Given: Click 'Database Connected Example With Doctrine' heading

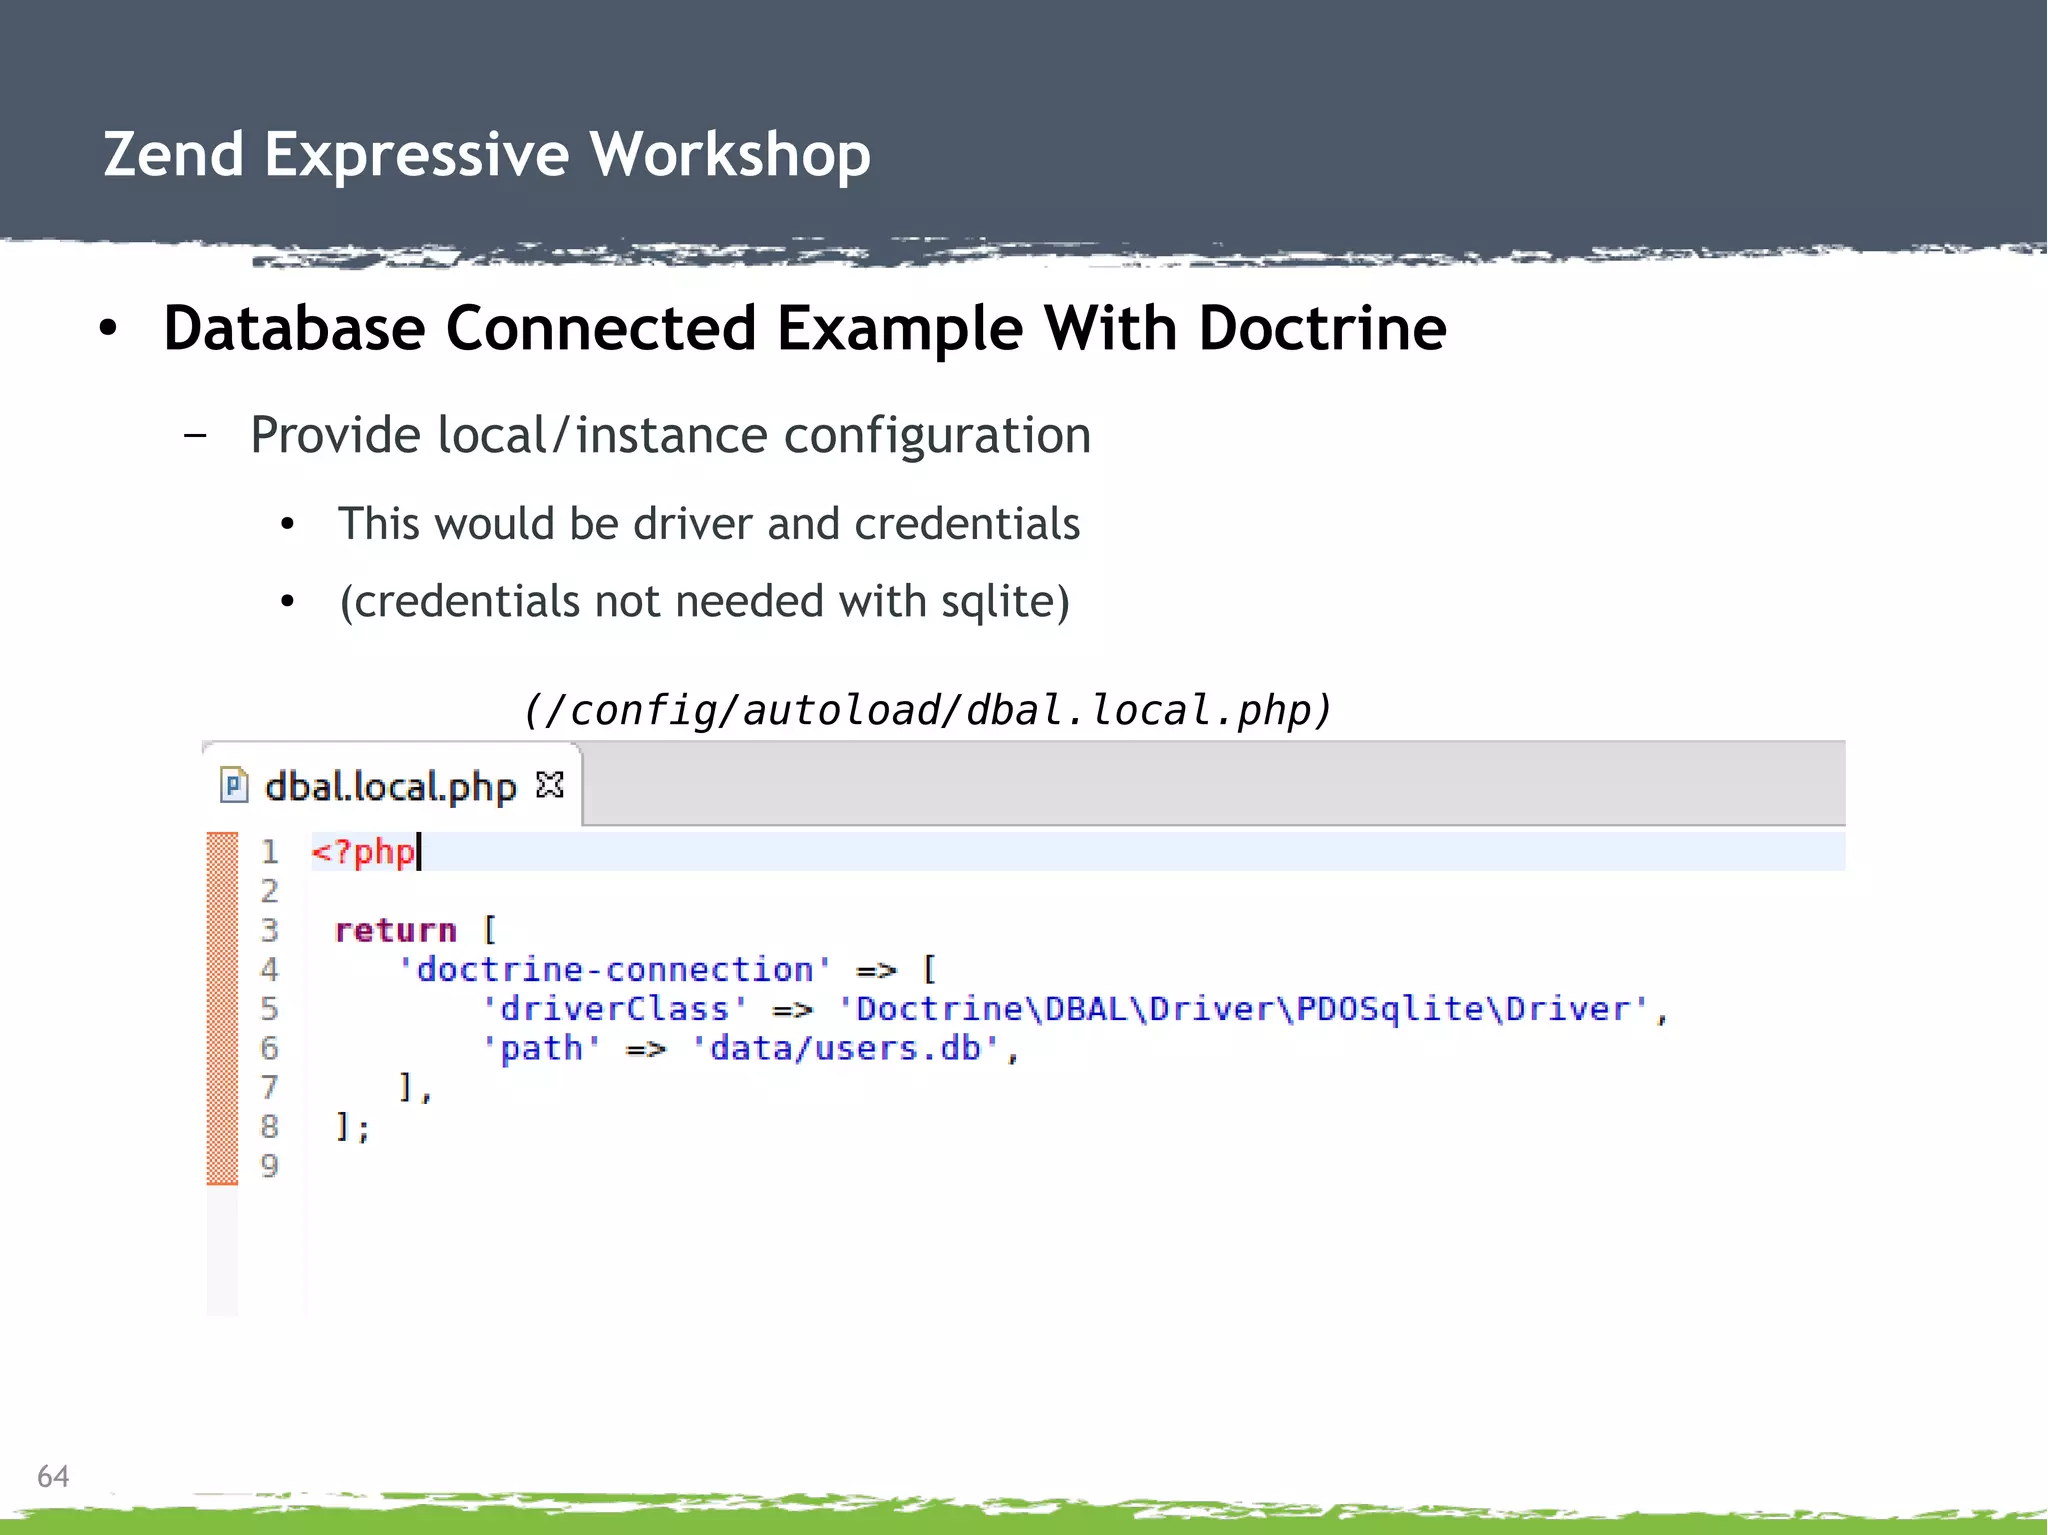Looking at the screenshot, I should pyautogui.click(x=804, y=328).
